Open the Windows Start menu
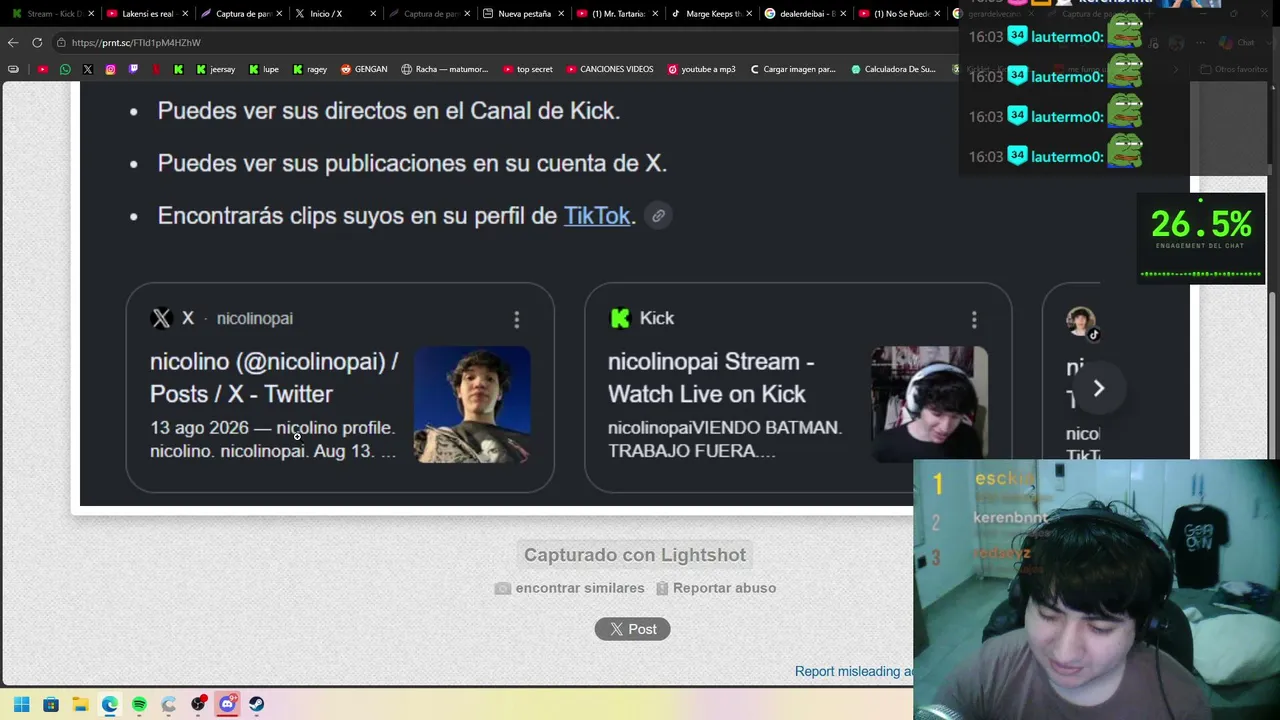1280x720 pixels. (21, 704)
